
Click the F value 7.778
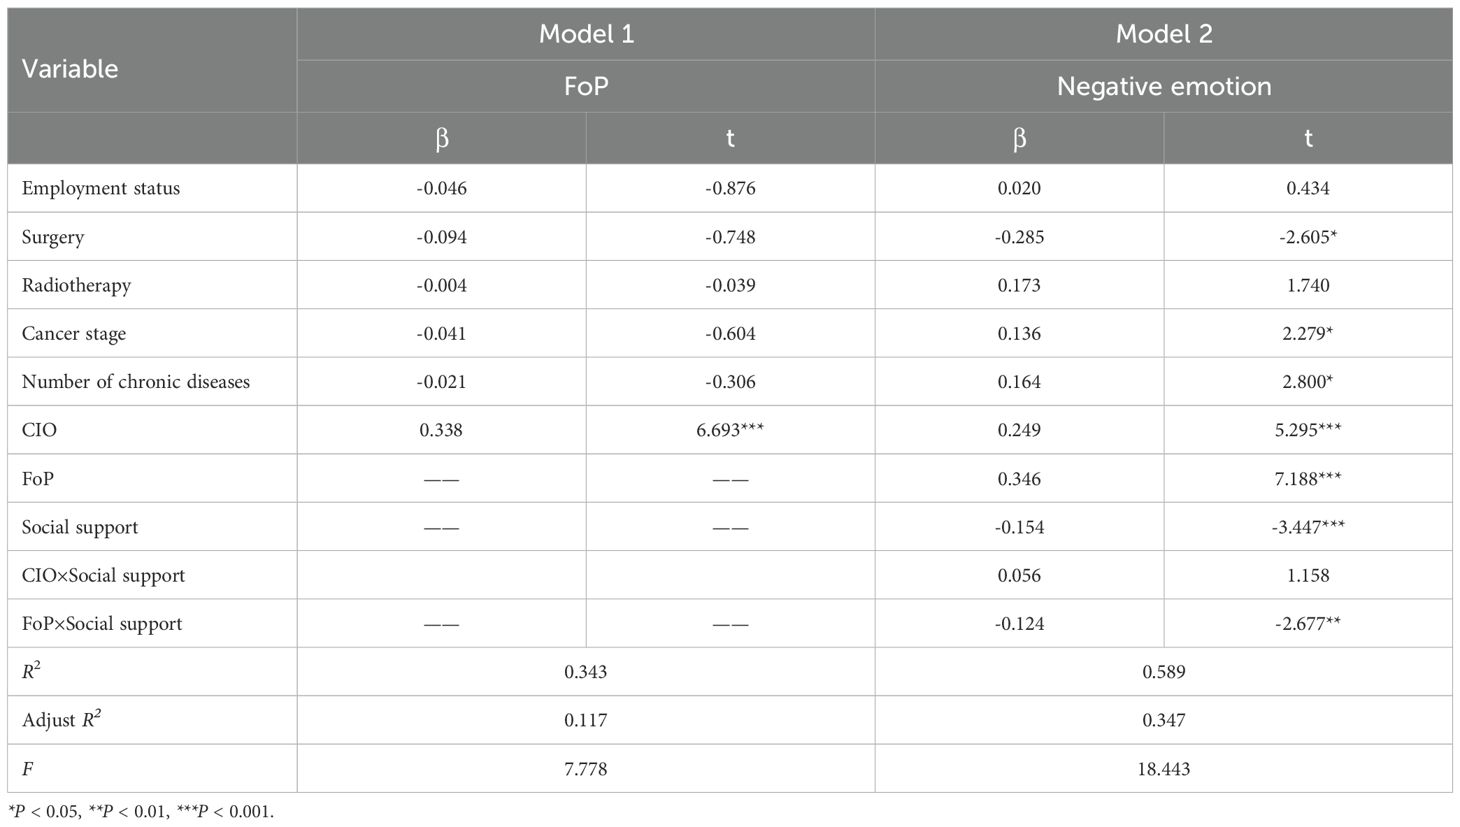(x=586, y=769)
